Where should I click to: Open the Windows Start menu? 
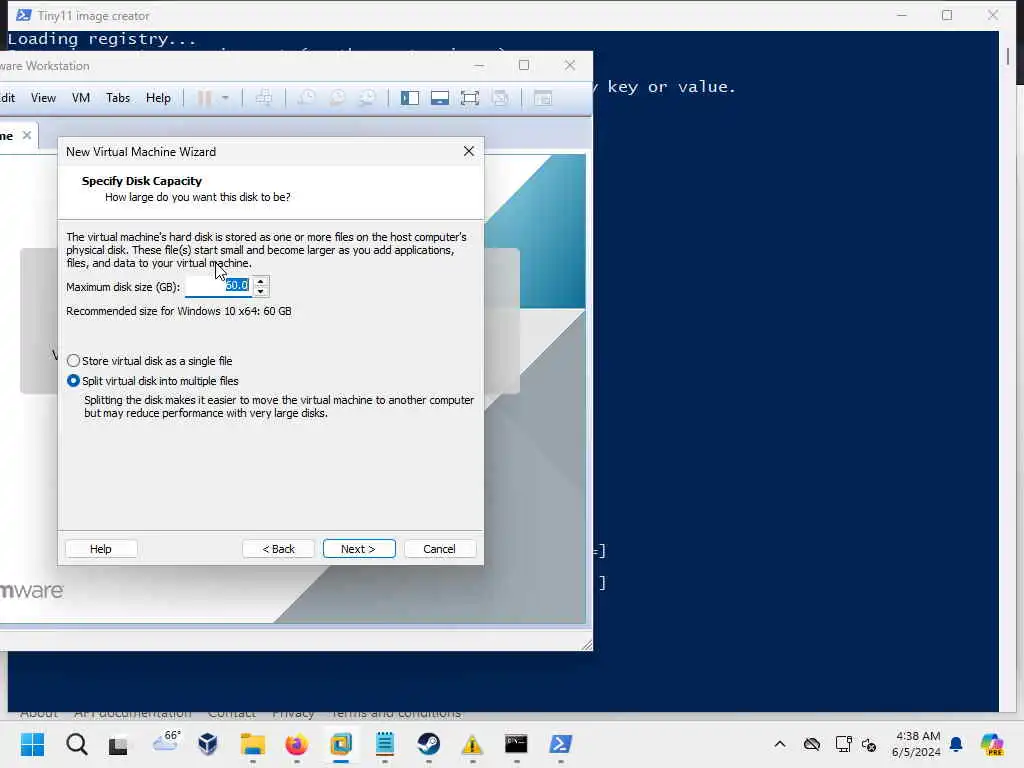[x=32, y=744]
